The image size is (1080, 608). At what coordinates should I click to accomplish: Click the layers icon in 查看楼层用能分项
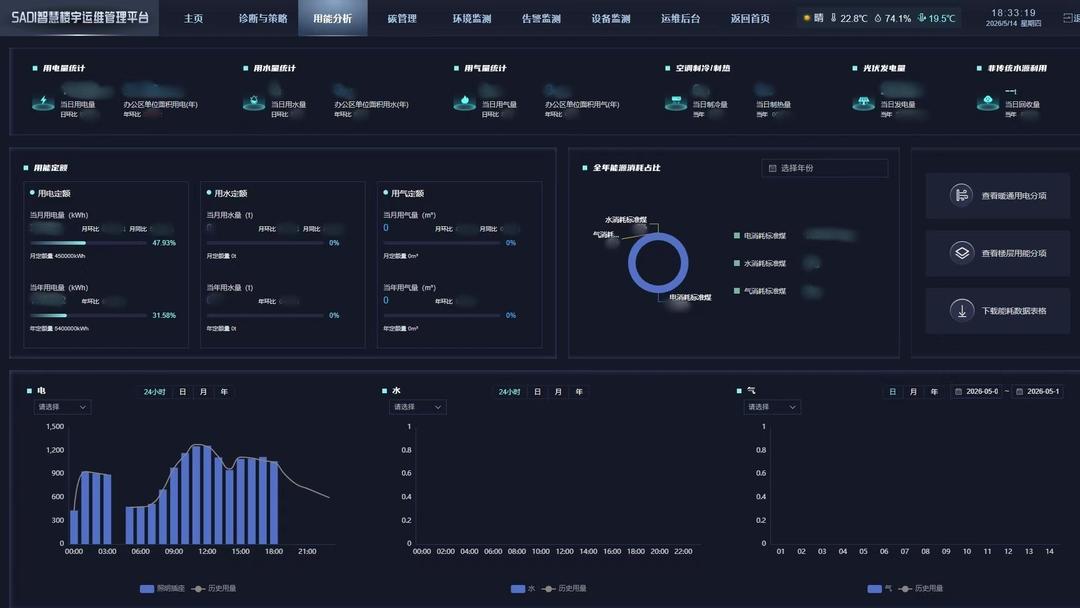(x=962, y=253)
